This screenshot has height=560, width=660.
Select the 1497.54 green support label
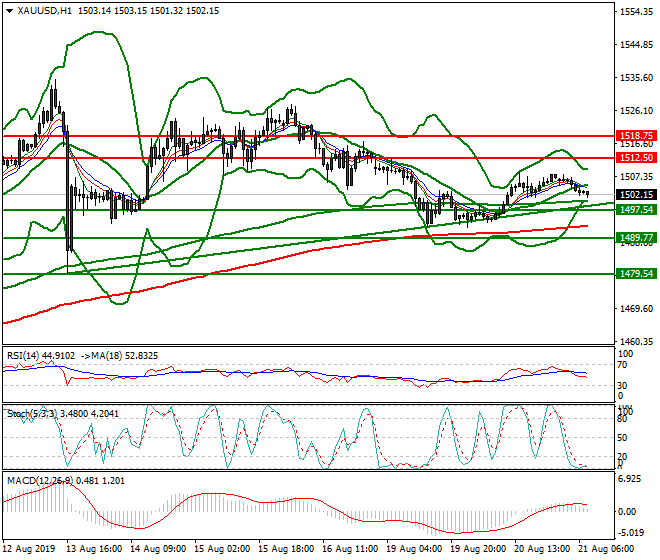pos(636,210)
